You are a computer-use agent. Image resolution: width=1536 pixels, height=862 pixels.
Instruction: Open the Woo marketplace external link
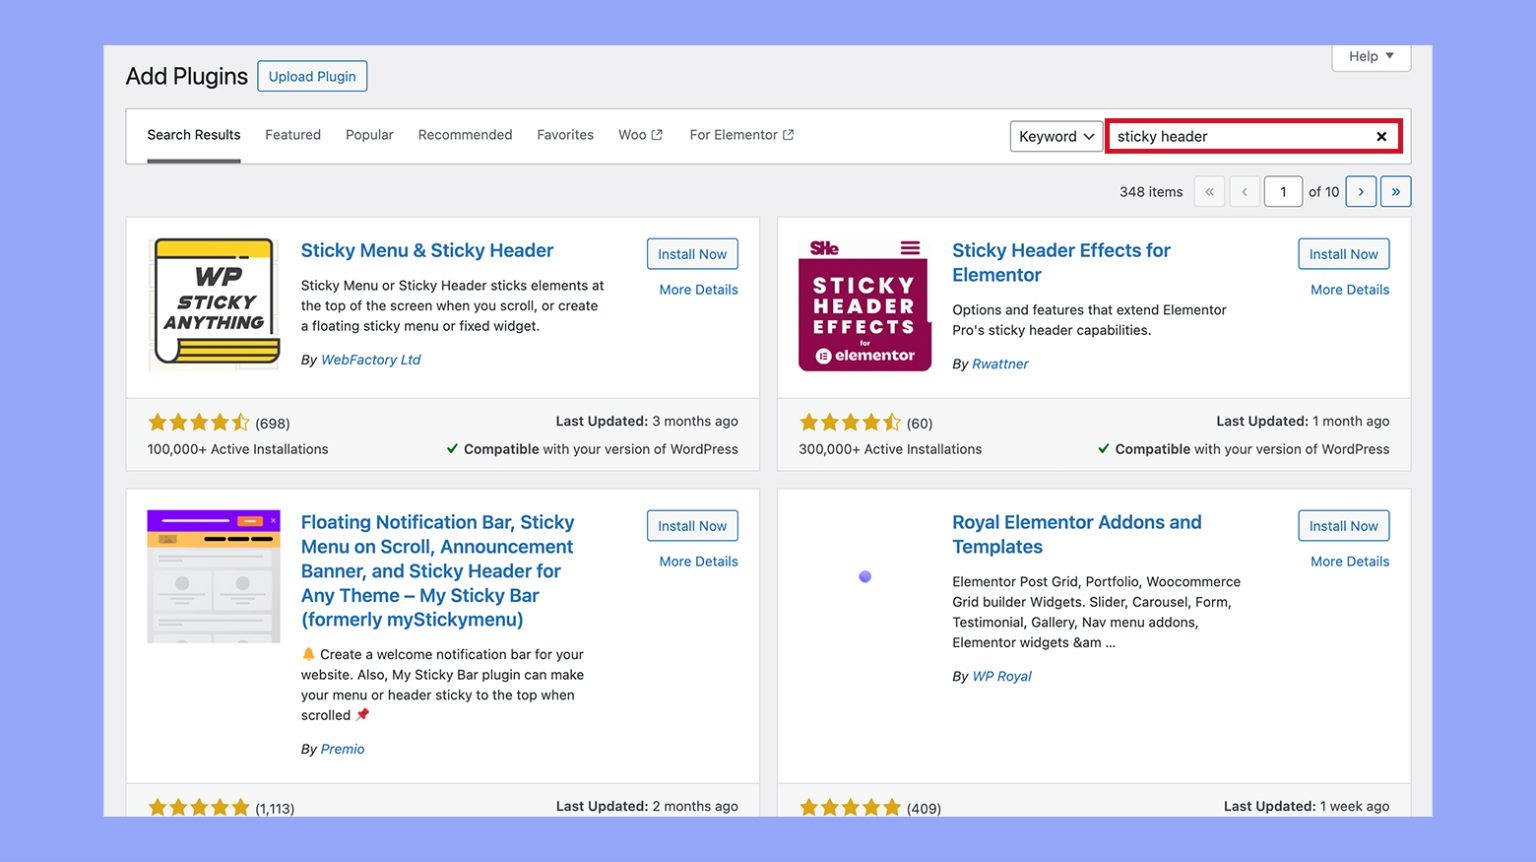click(639, 134)
